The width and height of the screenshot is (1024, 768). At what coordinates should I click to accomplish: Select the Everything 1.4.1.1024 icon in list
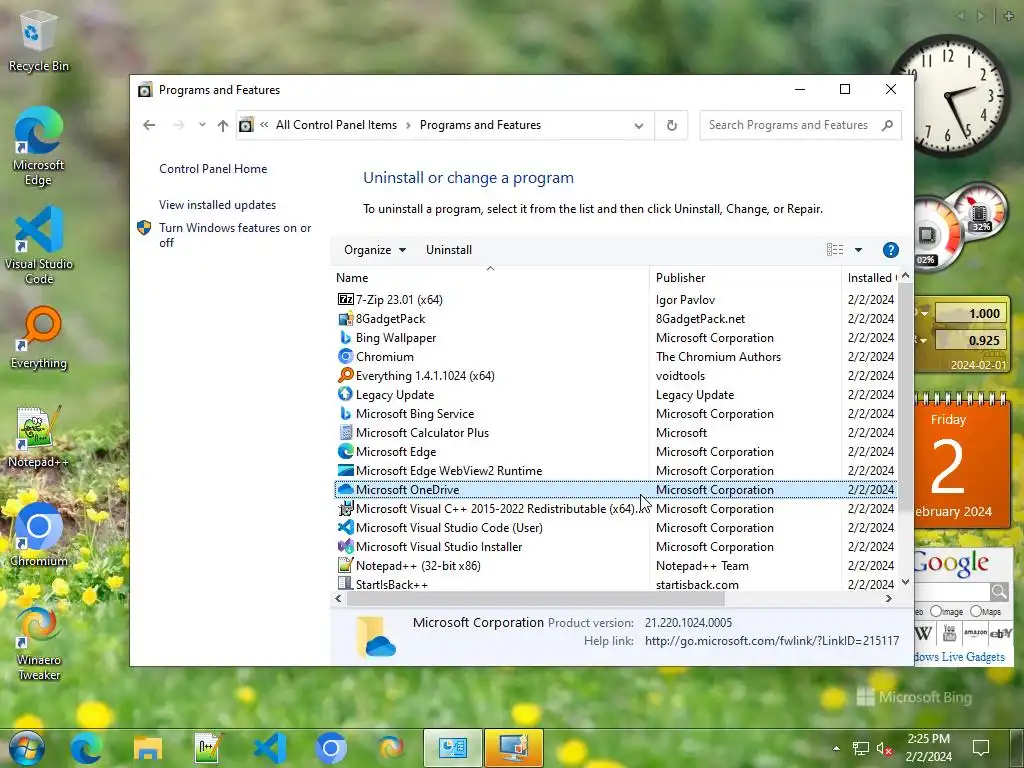[345, 376]
